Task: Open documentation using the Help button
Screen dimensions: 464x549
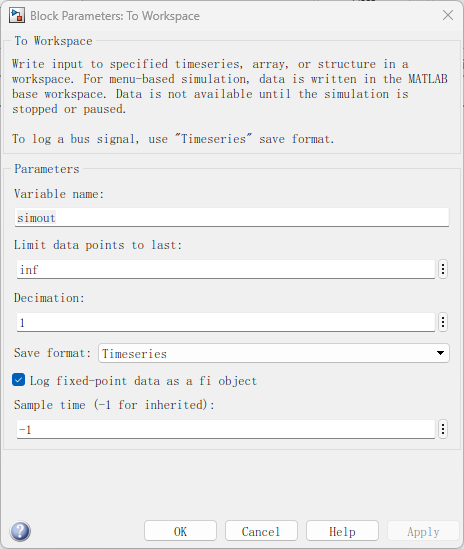Action: (x=342, y=531)
